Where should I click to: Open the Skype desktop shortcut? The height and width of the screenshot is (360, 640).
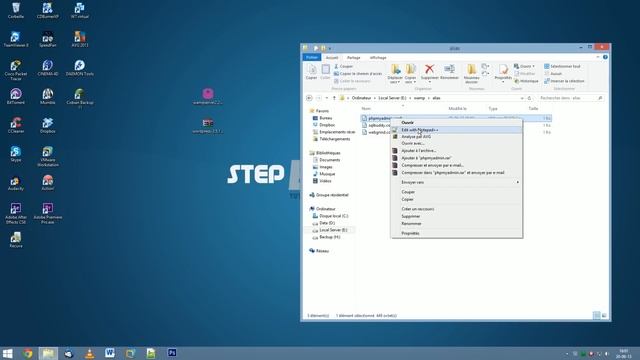point(16,154)
